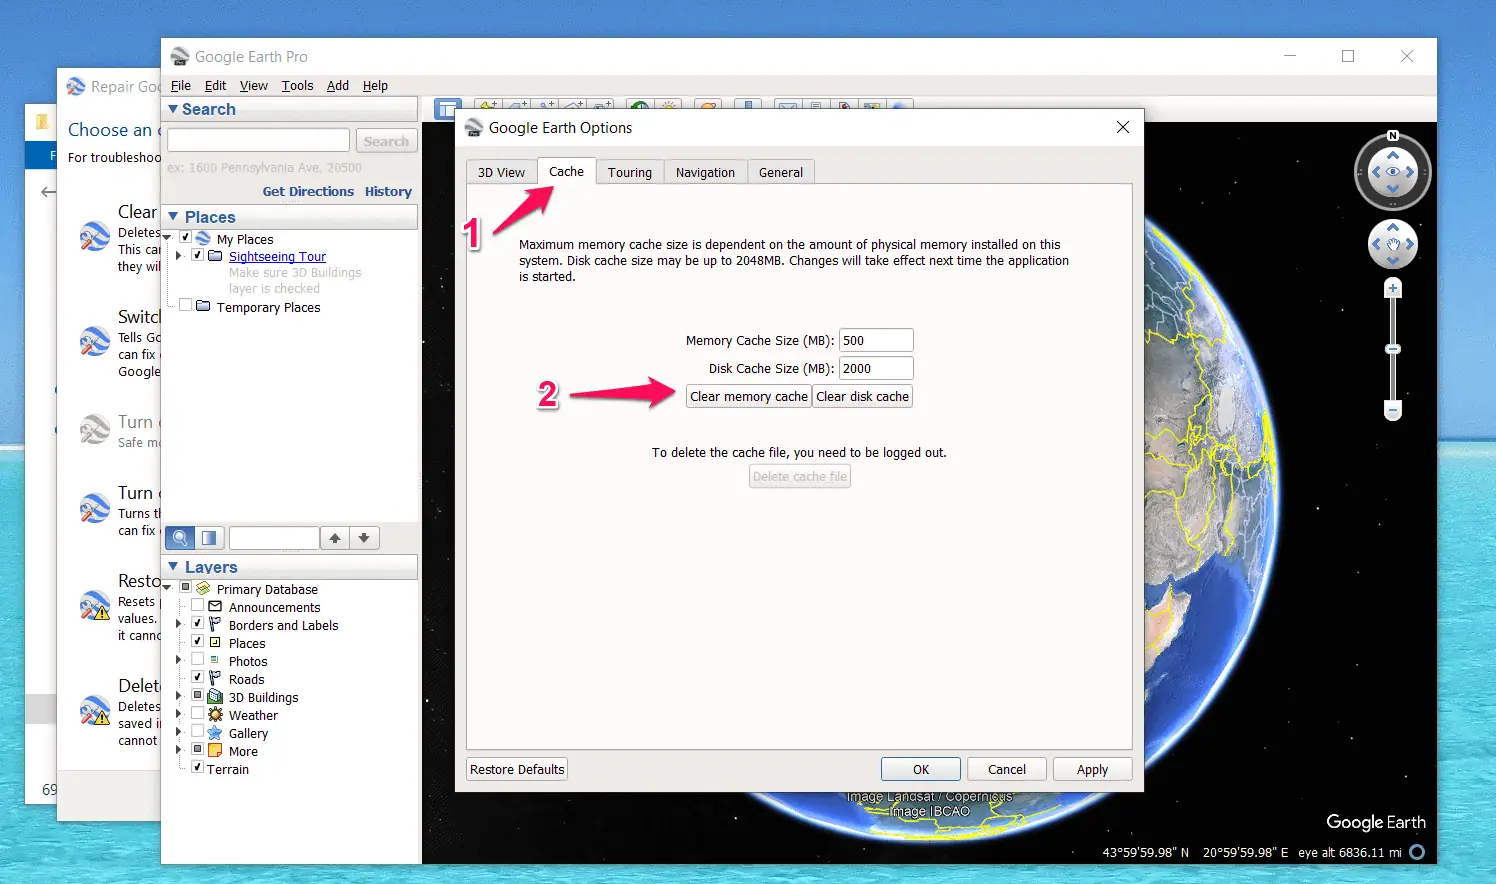
Task: Switch to the General tab
Action: click(781, 172)
